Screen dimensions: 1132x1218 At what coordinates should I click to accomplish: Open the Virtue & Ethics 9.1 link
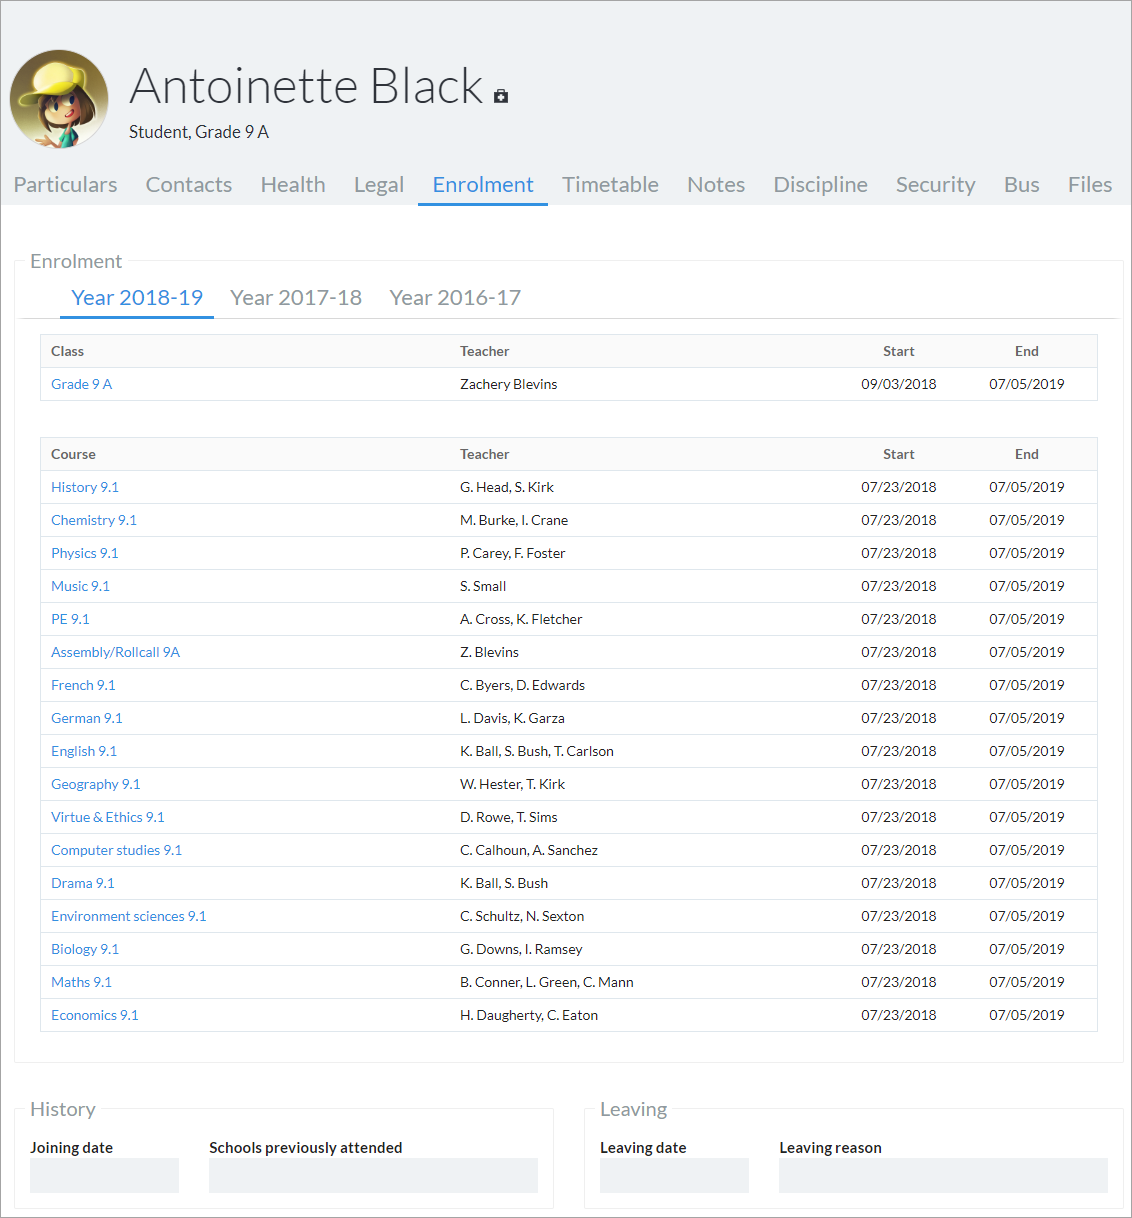pyautogui.click(x=108, y=817)
